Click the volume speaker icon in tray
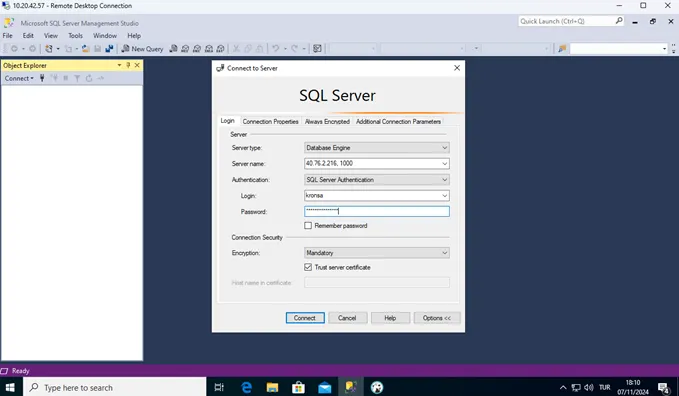Image resolution: width=679 pixels, height=396 pixels. (588, 387)
